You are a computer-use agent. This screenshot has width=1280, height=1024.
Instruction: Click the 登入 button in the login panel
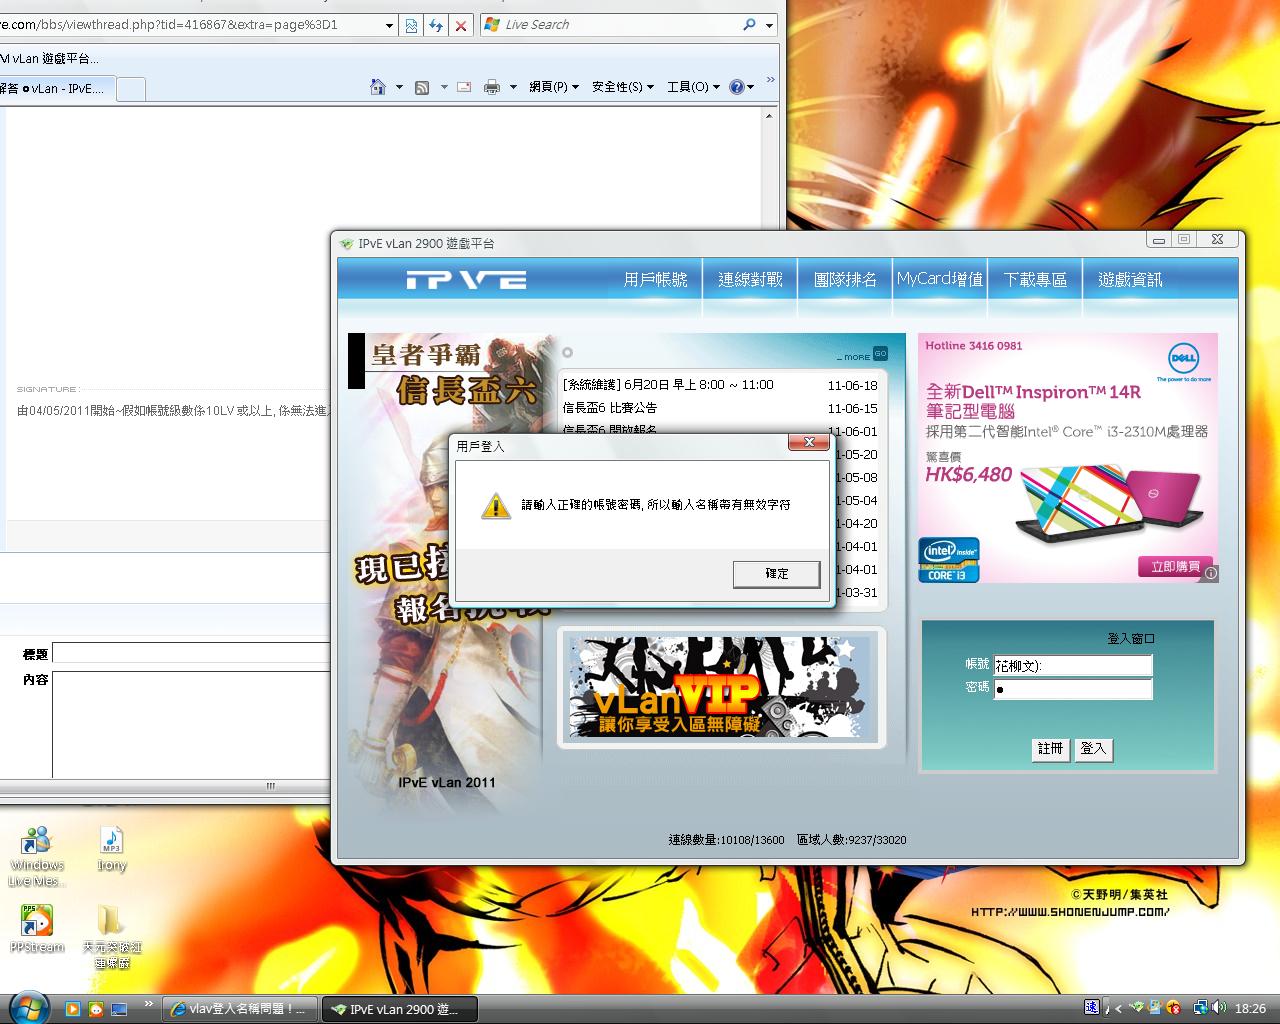[x=1093, y=749]
